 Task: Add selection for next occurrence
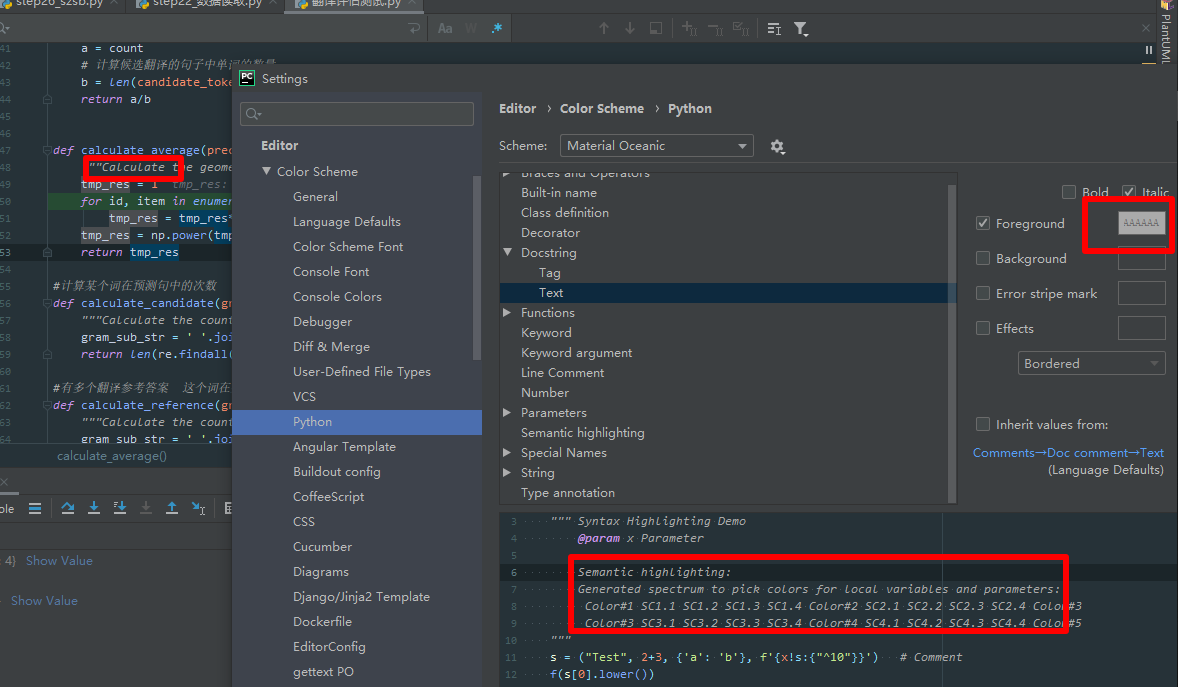[x=689, y=29]
